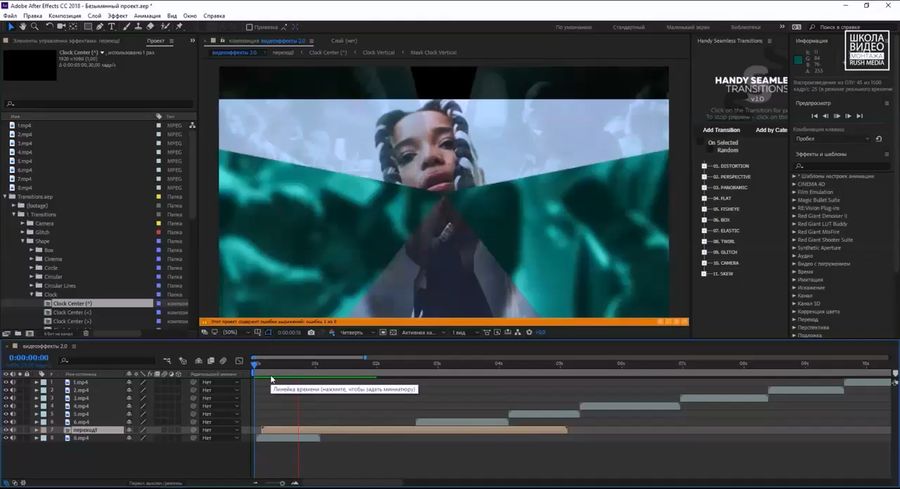900x489 pixels.
Task: Expand the 06. BOX category
Action: click(704, 220)
